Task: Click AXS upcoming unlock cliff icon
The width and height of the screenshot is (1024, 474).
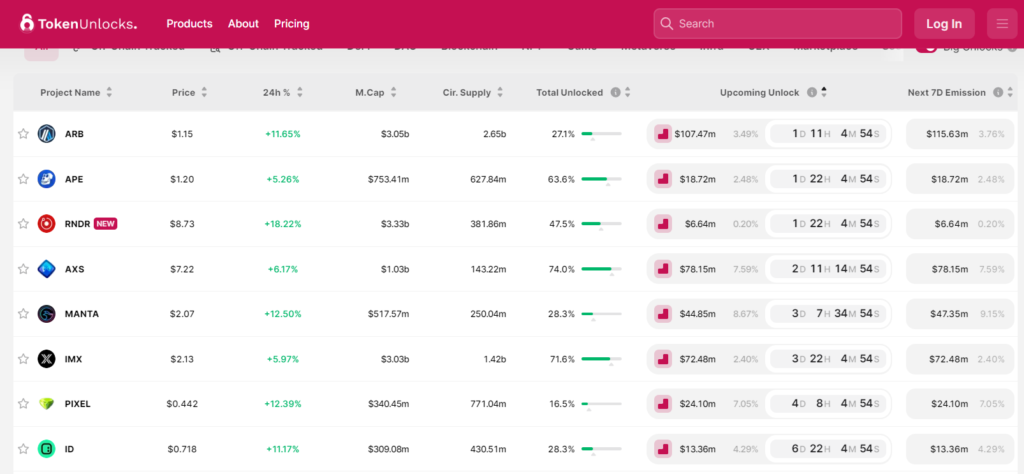Action: (663, 269)
